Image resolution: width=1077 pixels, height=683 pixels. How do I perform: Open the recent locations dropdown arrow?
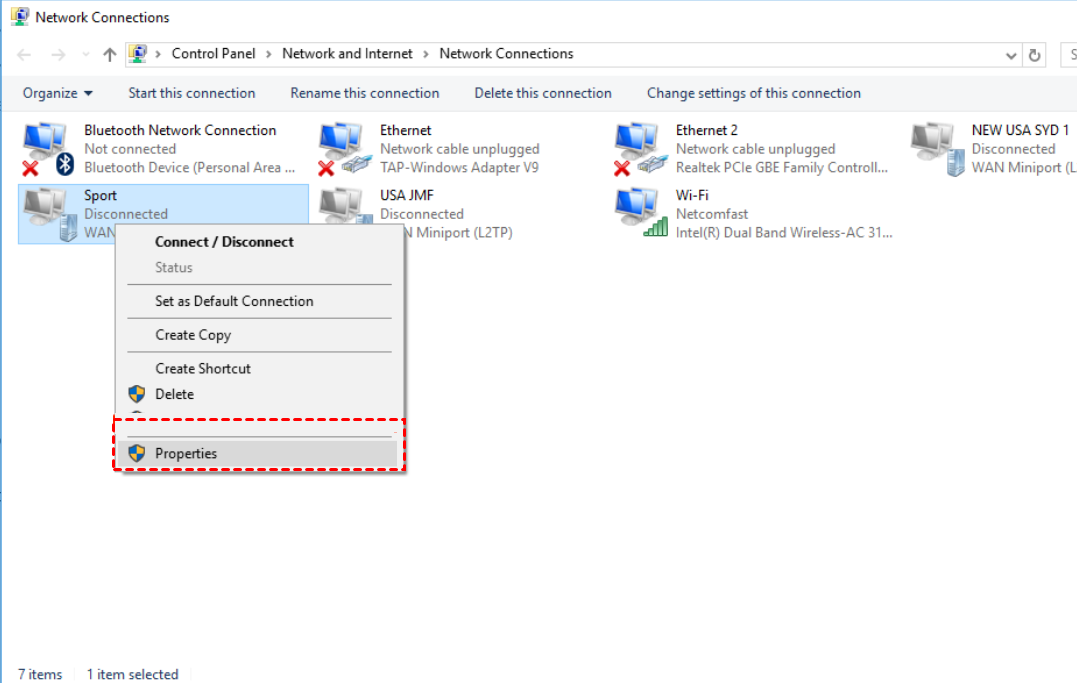85,54
